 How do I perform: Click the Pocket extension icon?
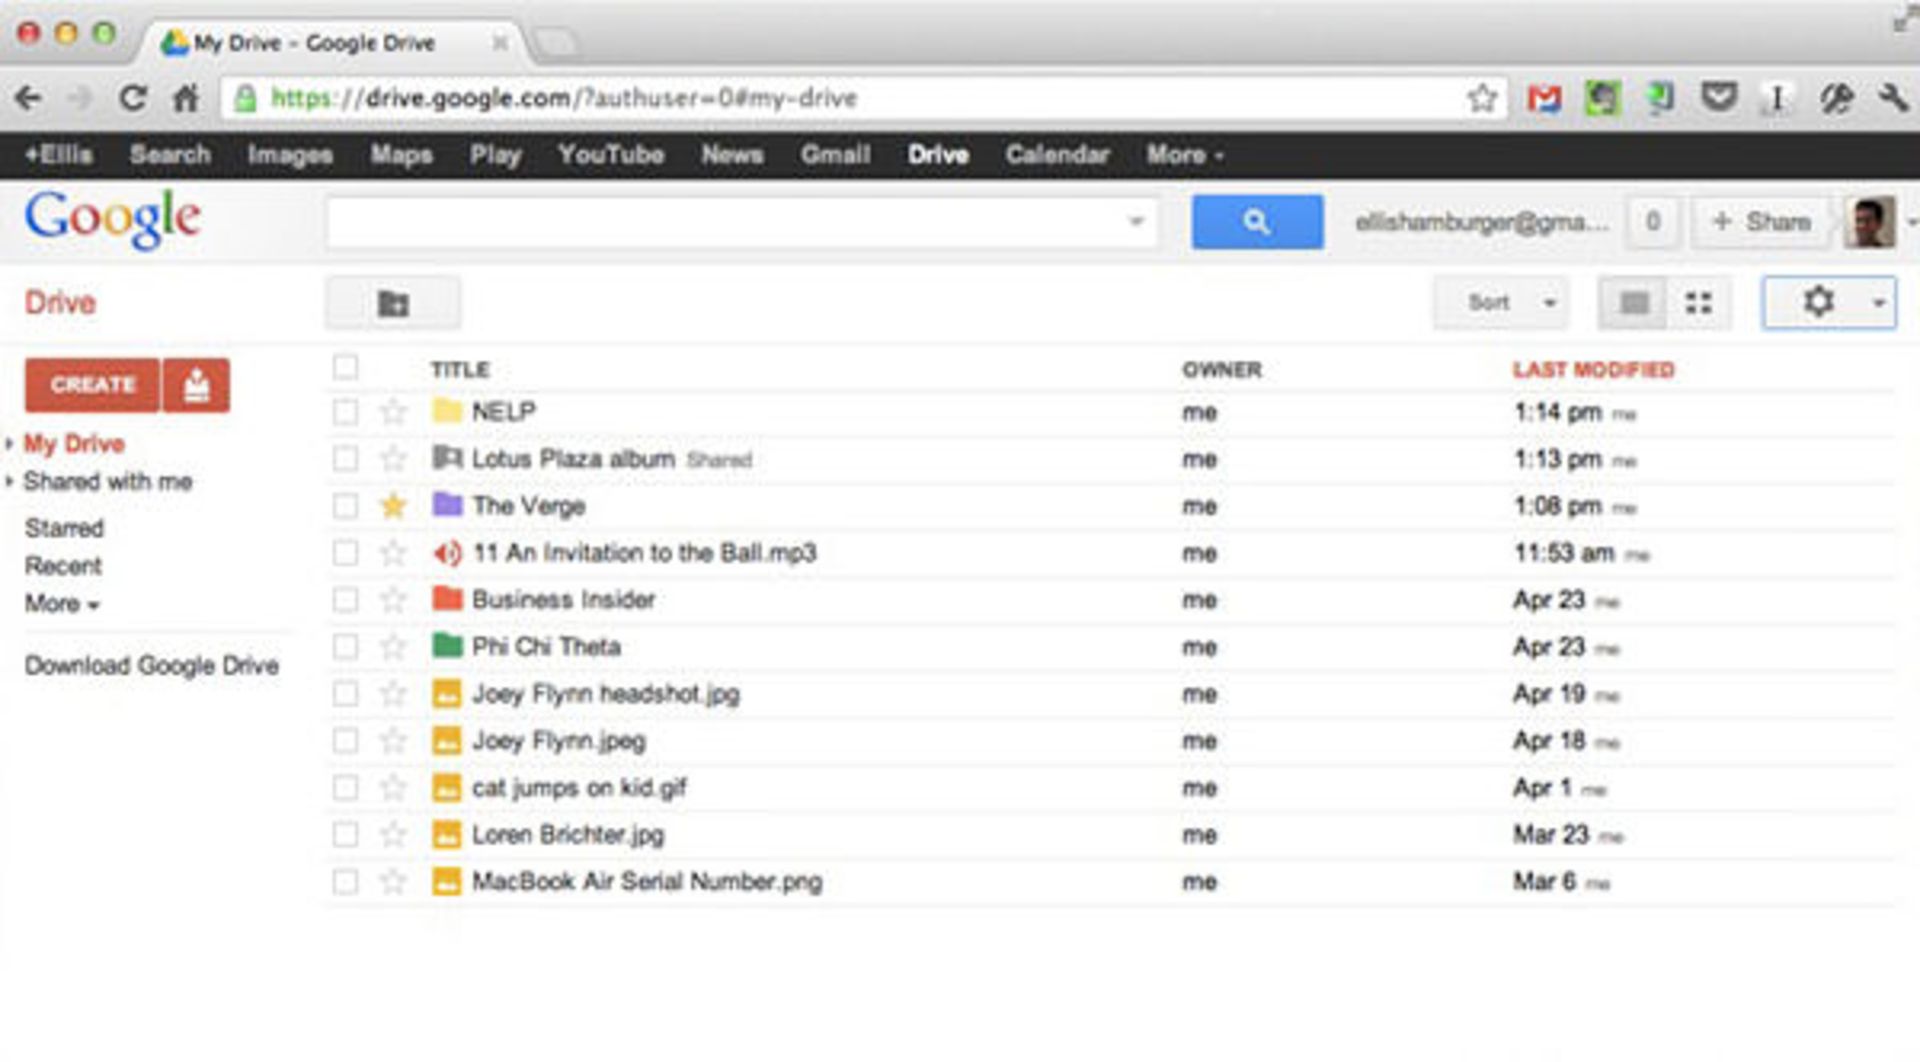(x=1719, y=98)
